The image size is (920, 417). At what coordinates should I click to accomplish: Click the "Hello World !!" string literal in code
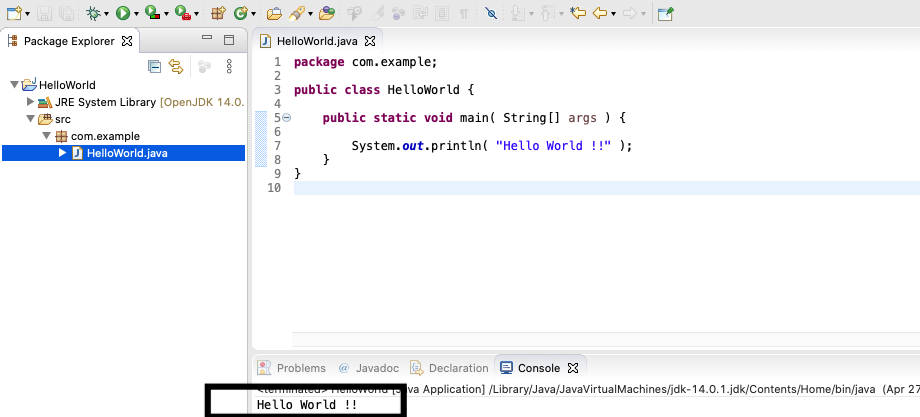pos(553,145)
